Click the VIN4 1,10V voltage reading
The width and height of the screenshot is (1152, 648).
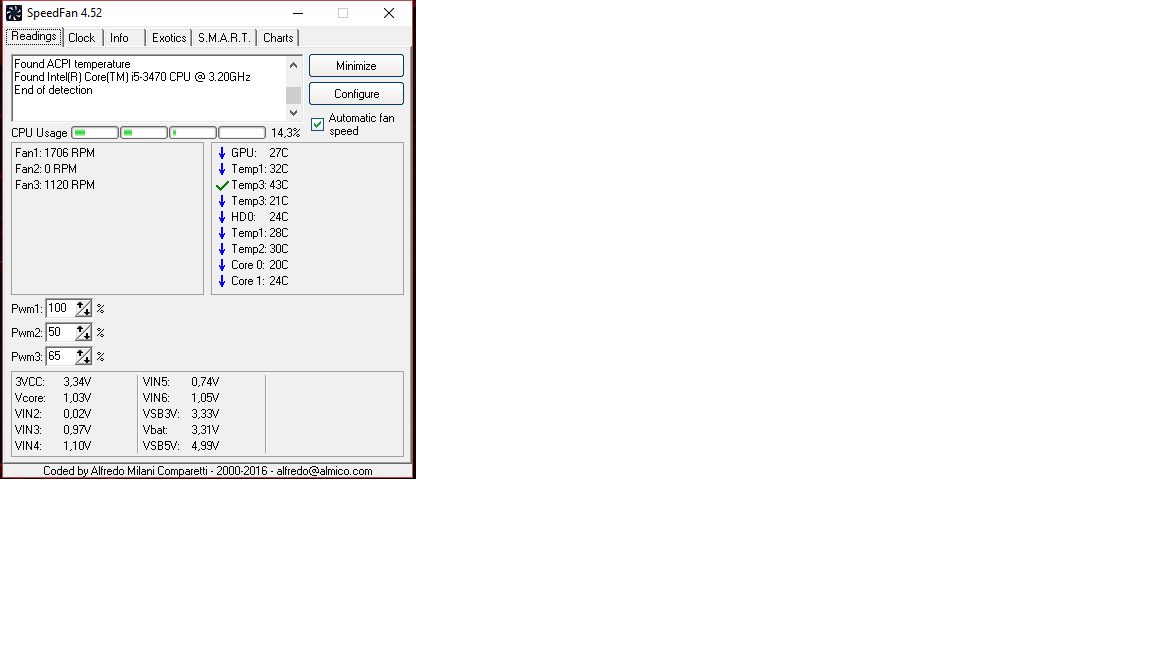click(x=53, y=446)
